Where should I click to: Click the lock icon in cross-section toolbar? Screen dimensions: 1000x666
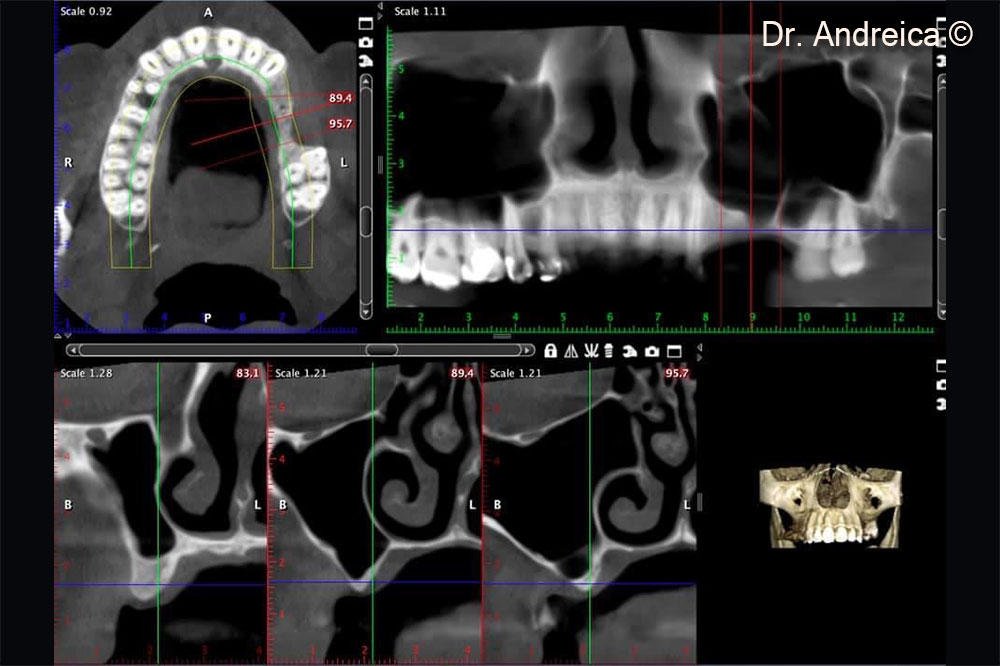coord(551,351)
